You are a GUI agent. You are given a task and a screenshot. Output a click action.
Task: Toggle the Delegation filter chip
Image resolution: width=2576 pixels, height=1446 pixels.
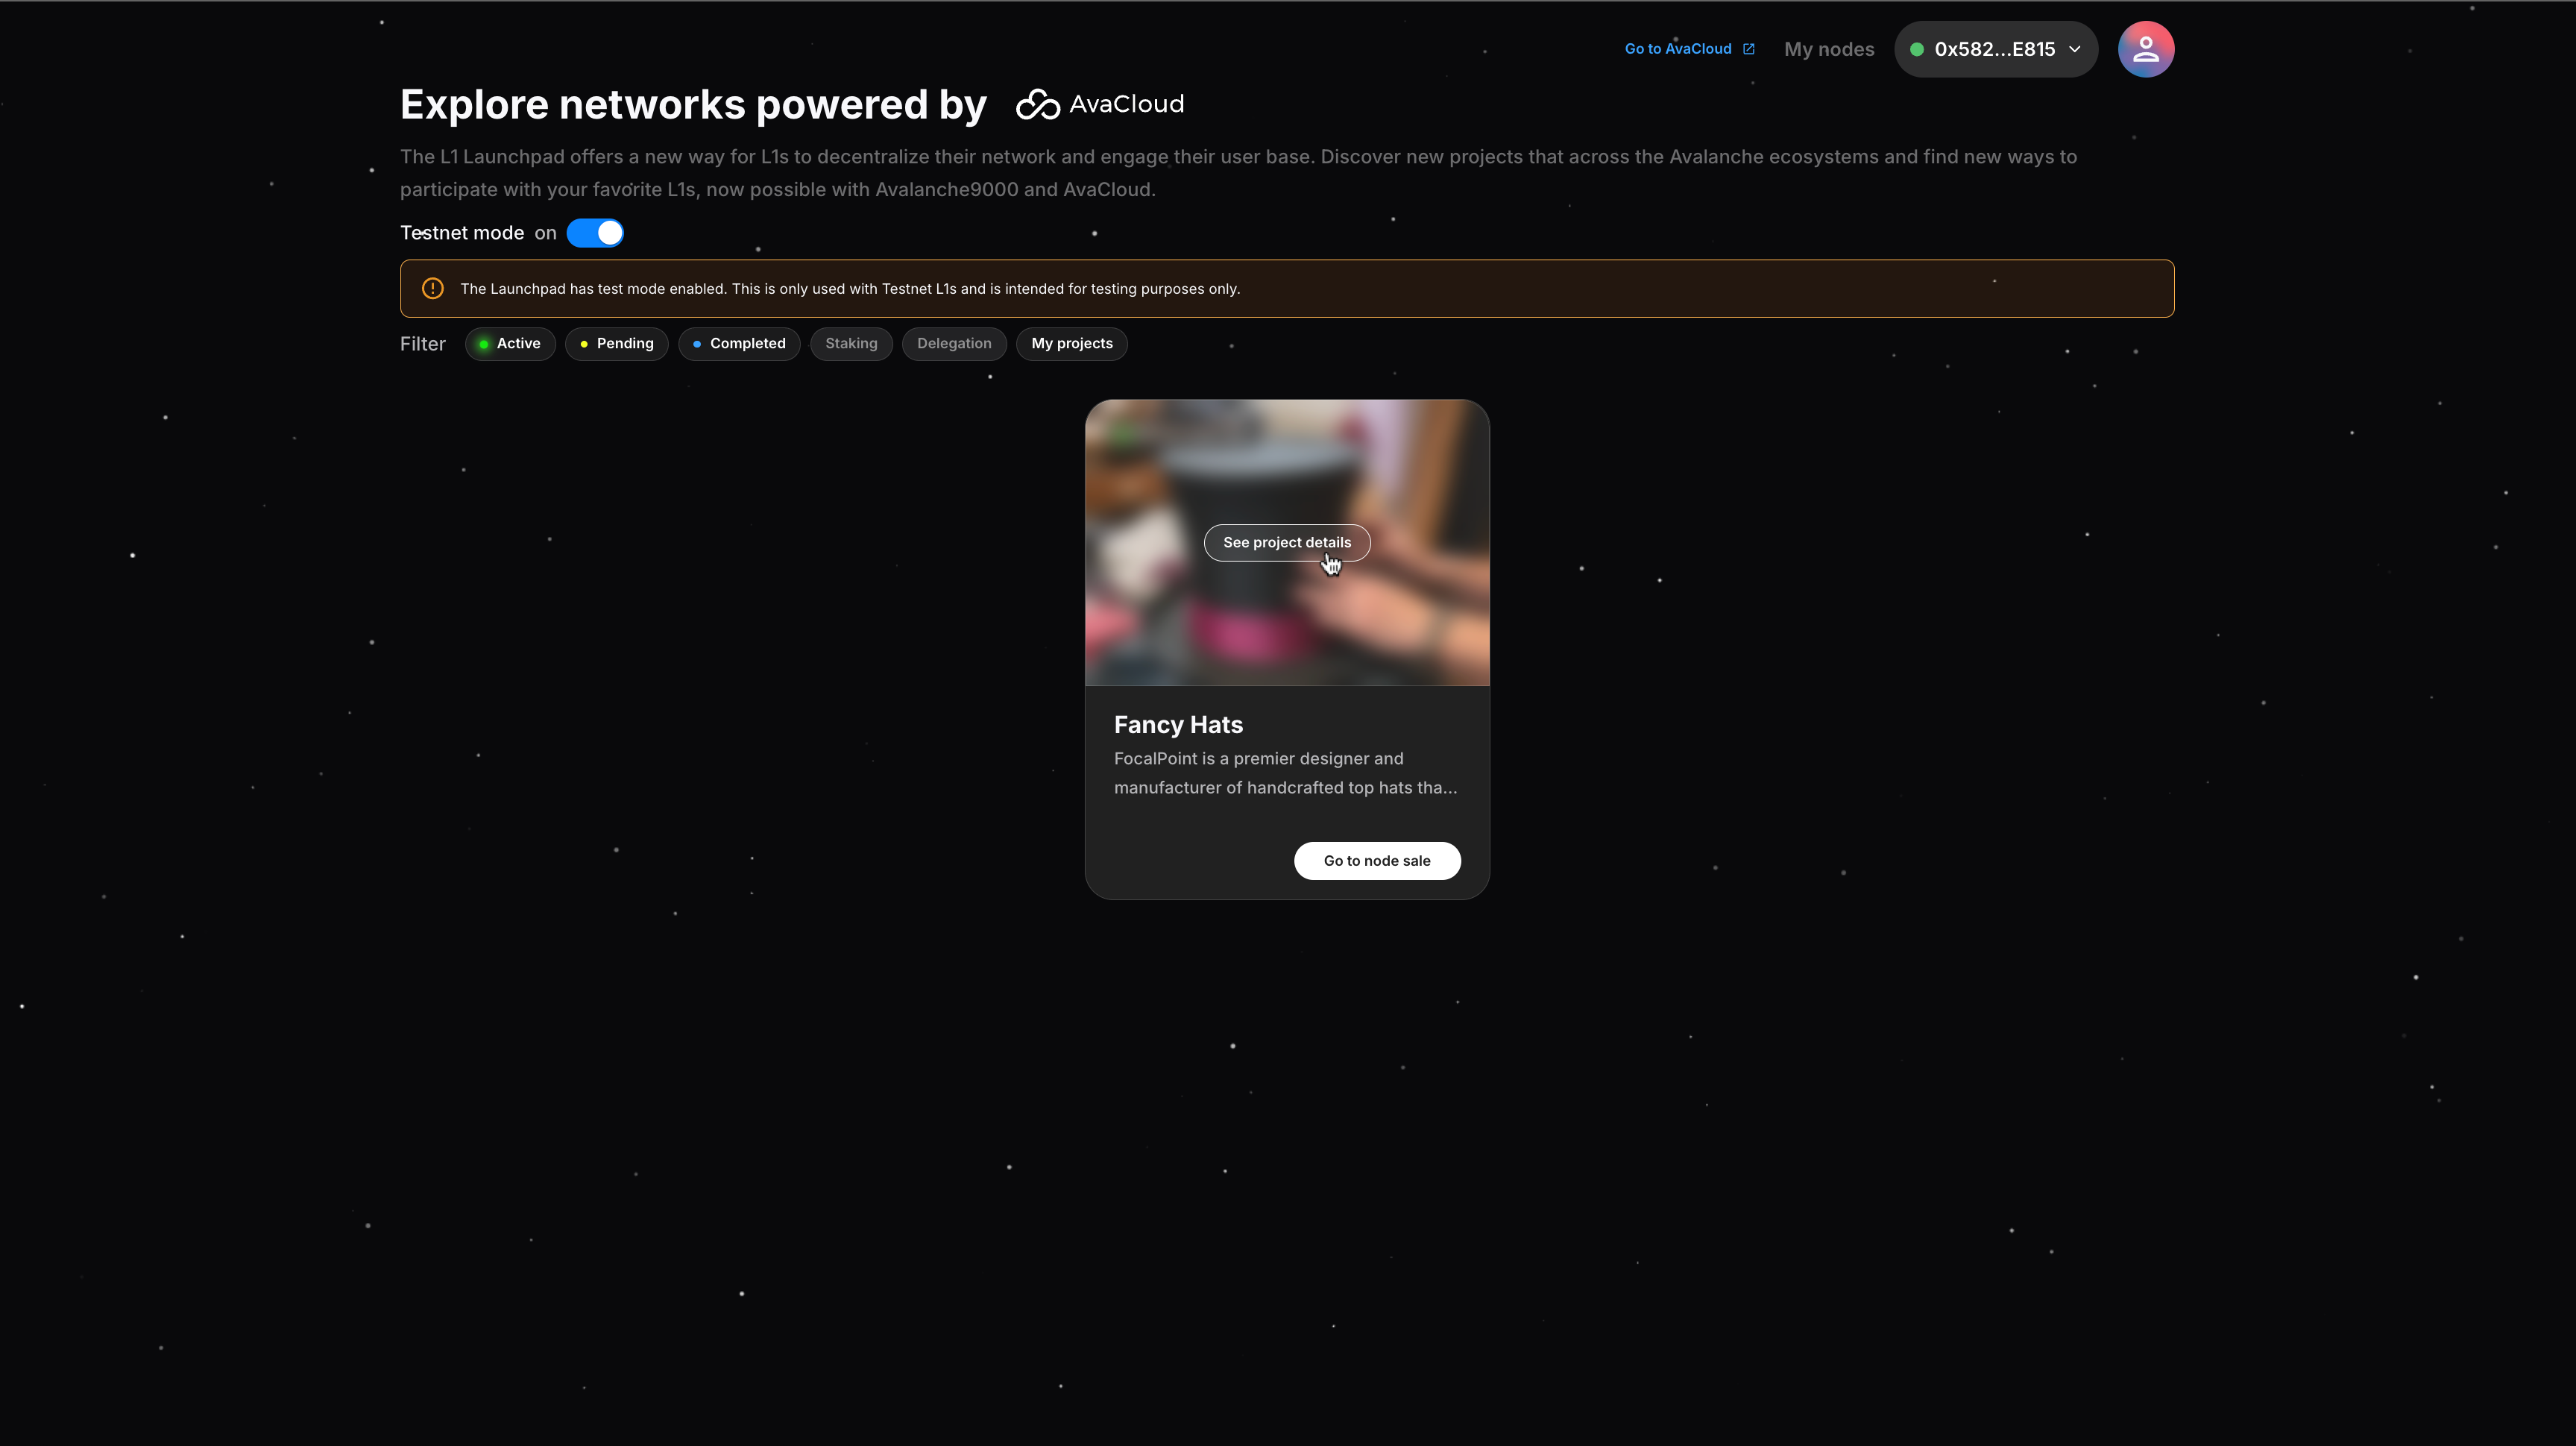coord(954,344)
